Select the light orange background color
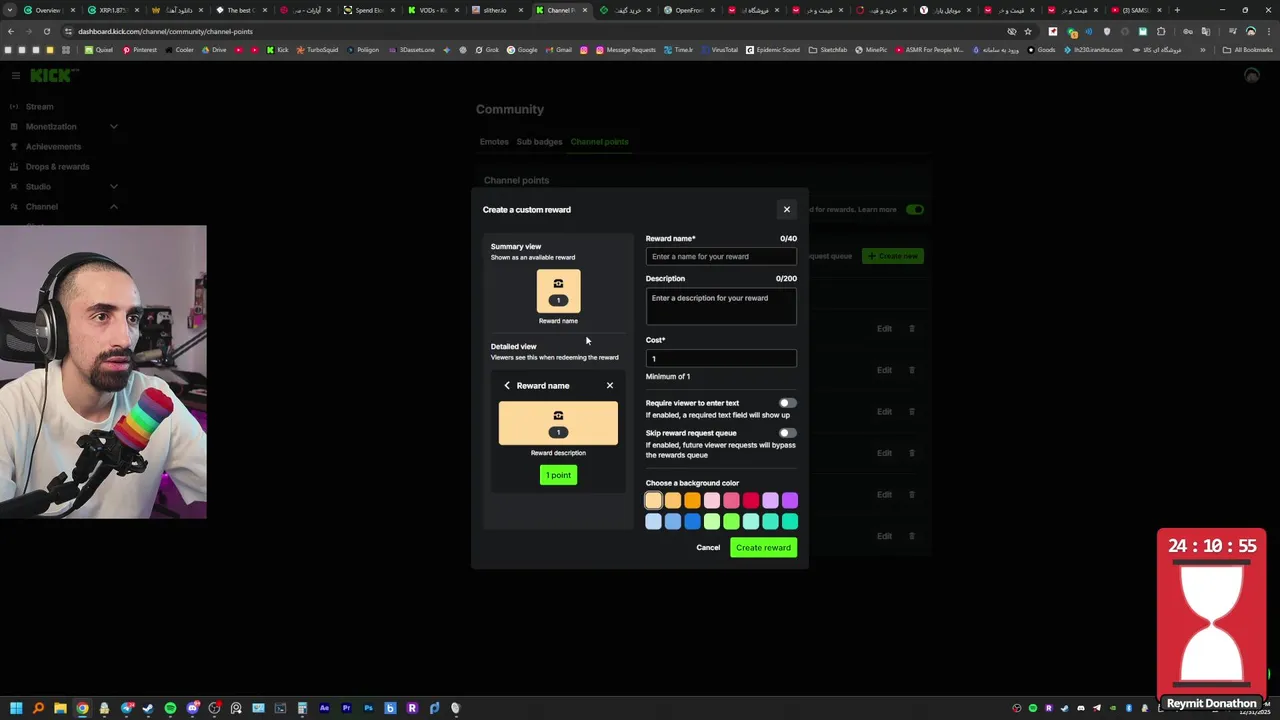The image size is (1280, 720). 673,500
